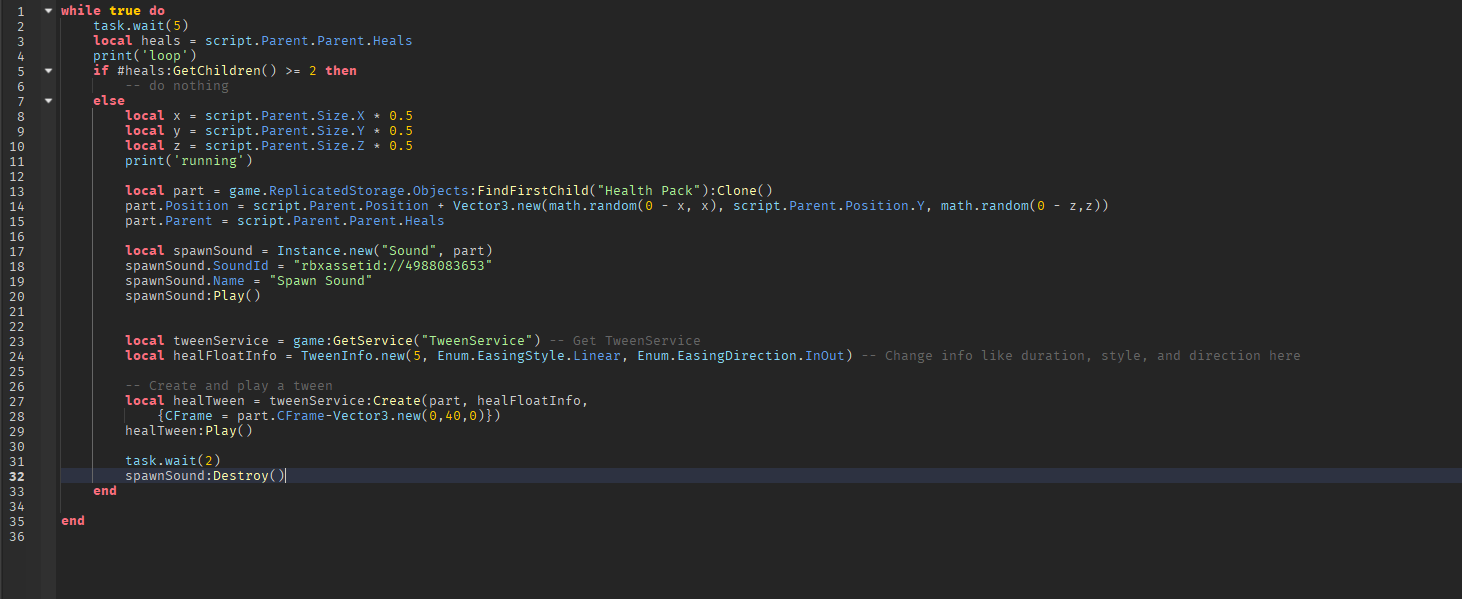The width and height of the screenshot is (1462, 599).
Task: Click line number 23 in the gutter
Action: [x=17, y=341]
